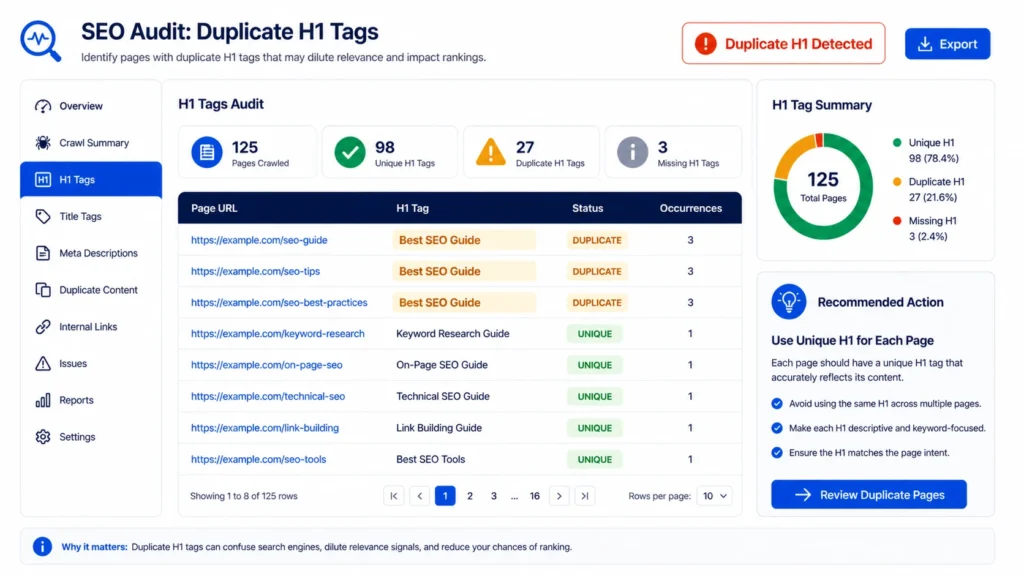Click the Meta Descriptions document icon

[x=43, y=253]
